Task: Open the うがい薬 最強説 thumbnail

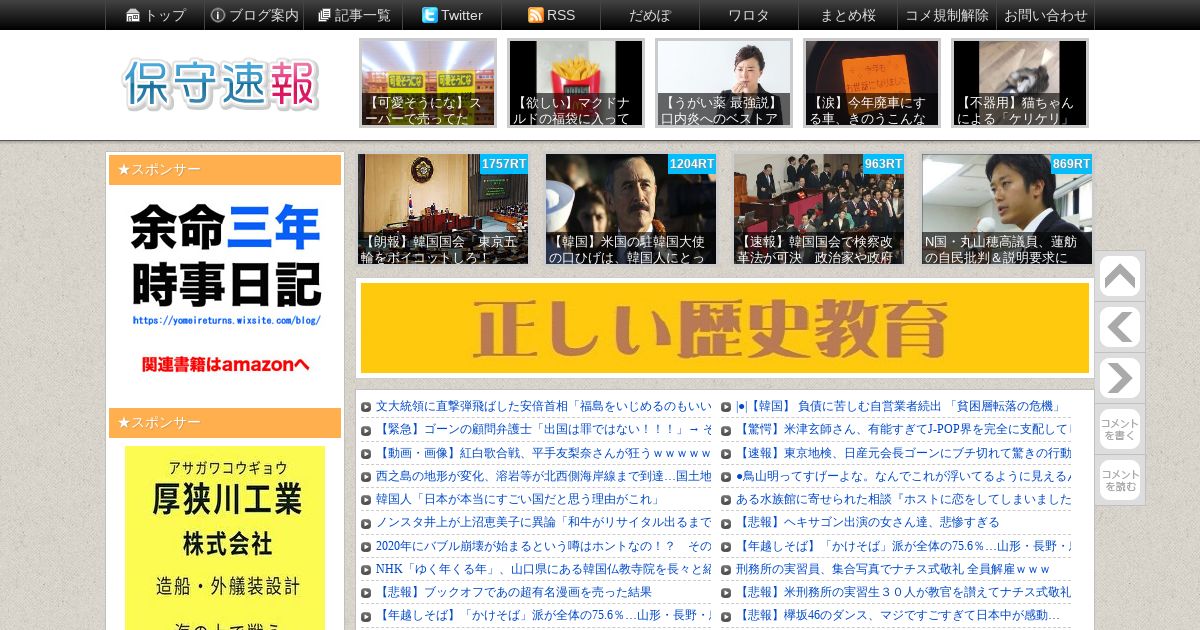Action: click(x=724, y=83)
